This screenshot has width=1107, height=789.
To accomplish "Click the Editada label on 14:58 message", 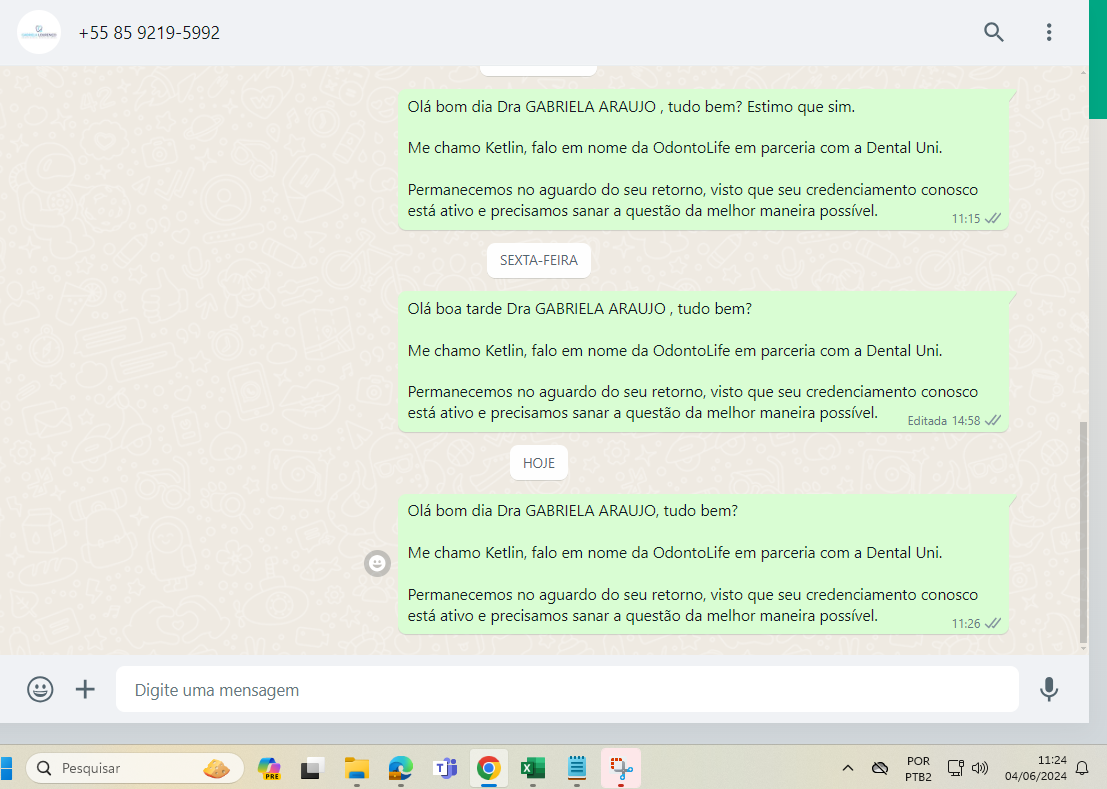I will [x=926, y=421].
